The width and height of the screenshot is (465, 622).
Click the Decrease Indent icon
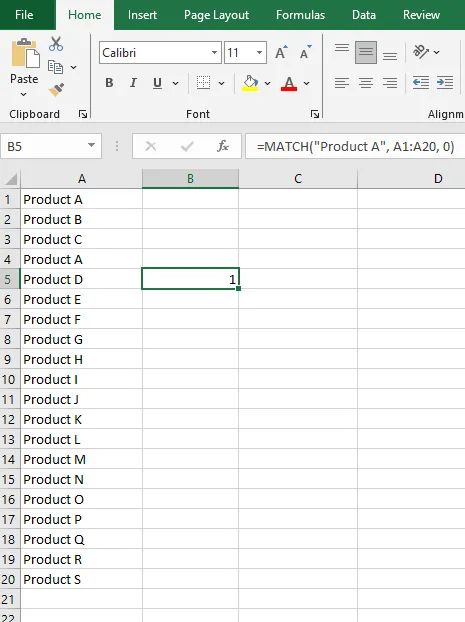point(421,83)
